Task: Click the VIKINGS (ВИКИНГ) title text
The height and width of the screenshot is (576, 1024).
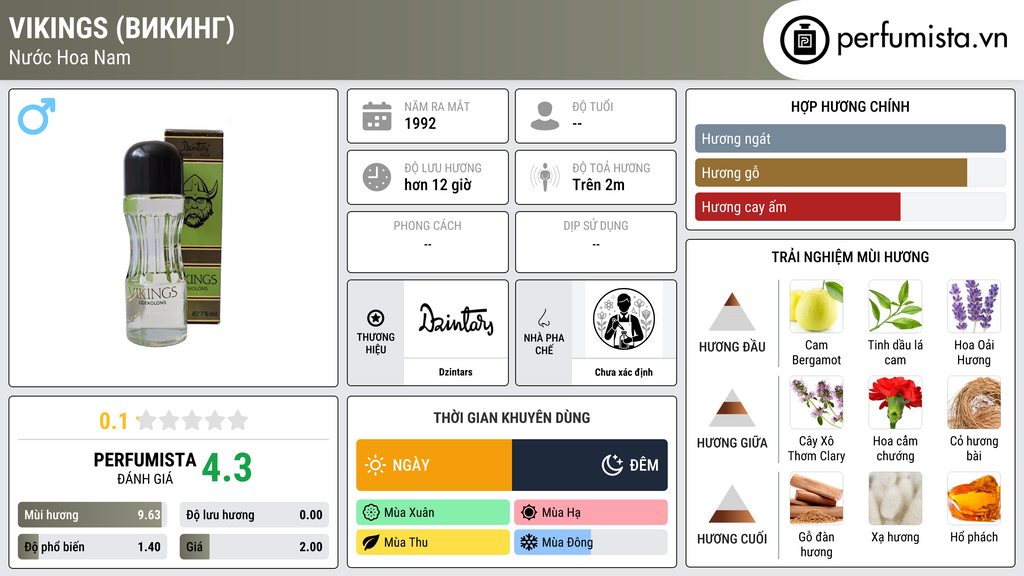Action: click(x=121, y=28)
